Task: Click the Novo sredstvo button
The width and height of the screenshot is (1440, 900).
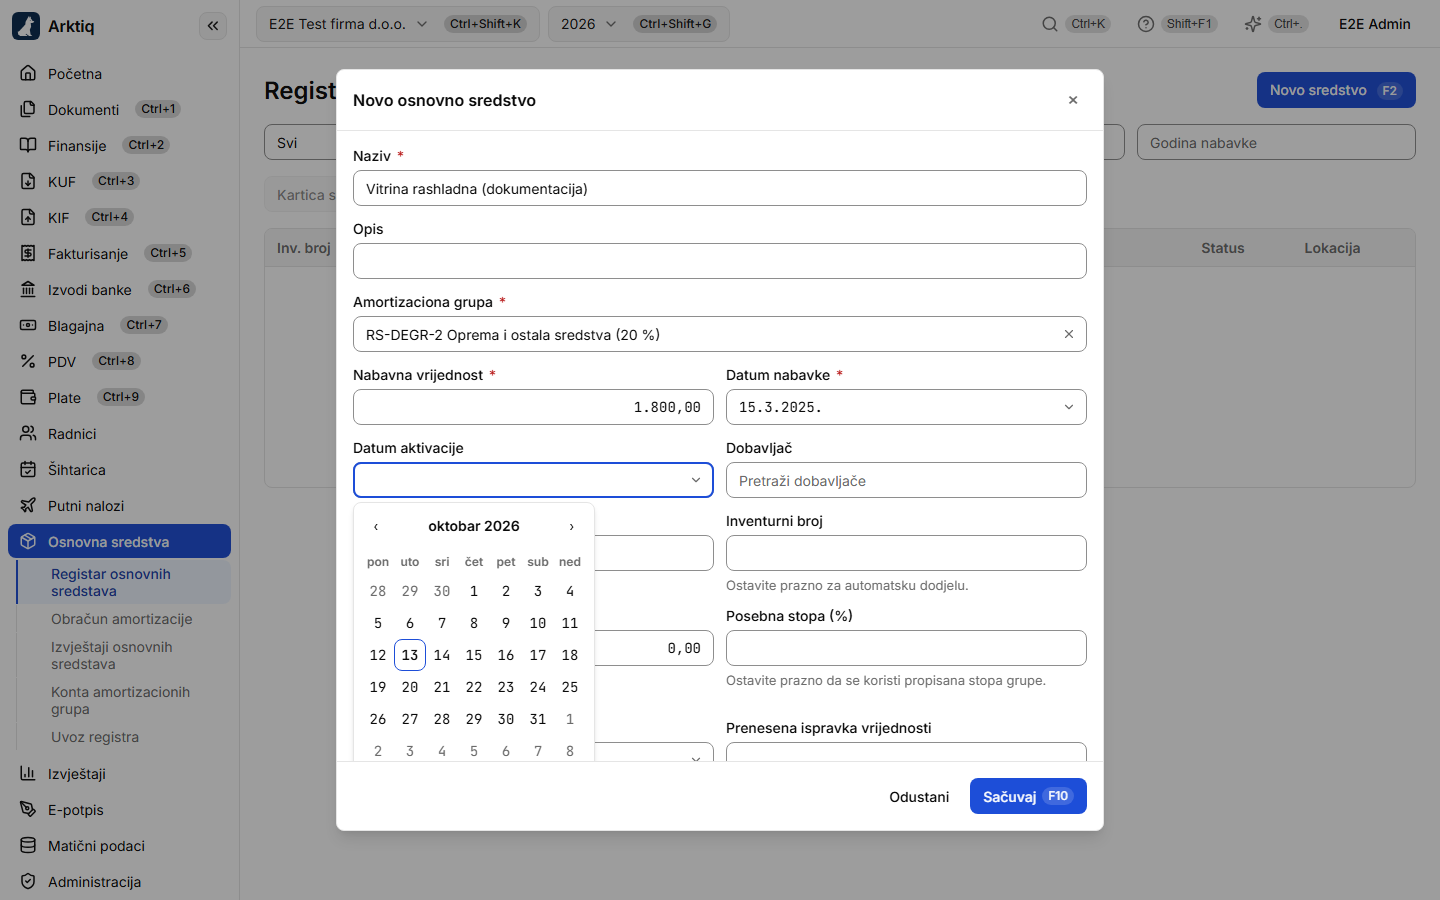Action: 1336,90
